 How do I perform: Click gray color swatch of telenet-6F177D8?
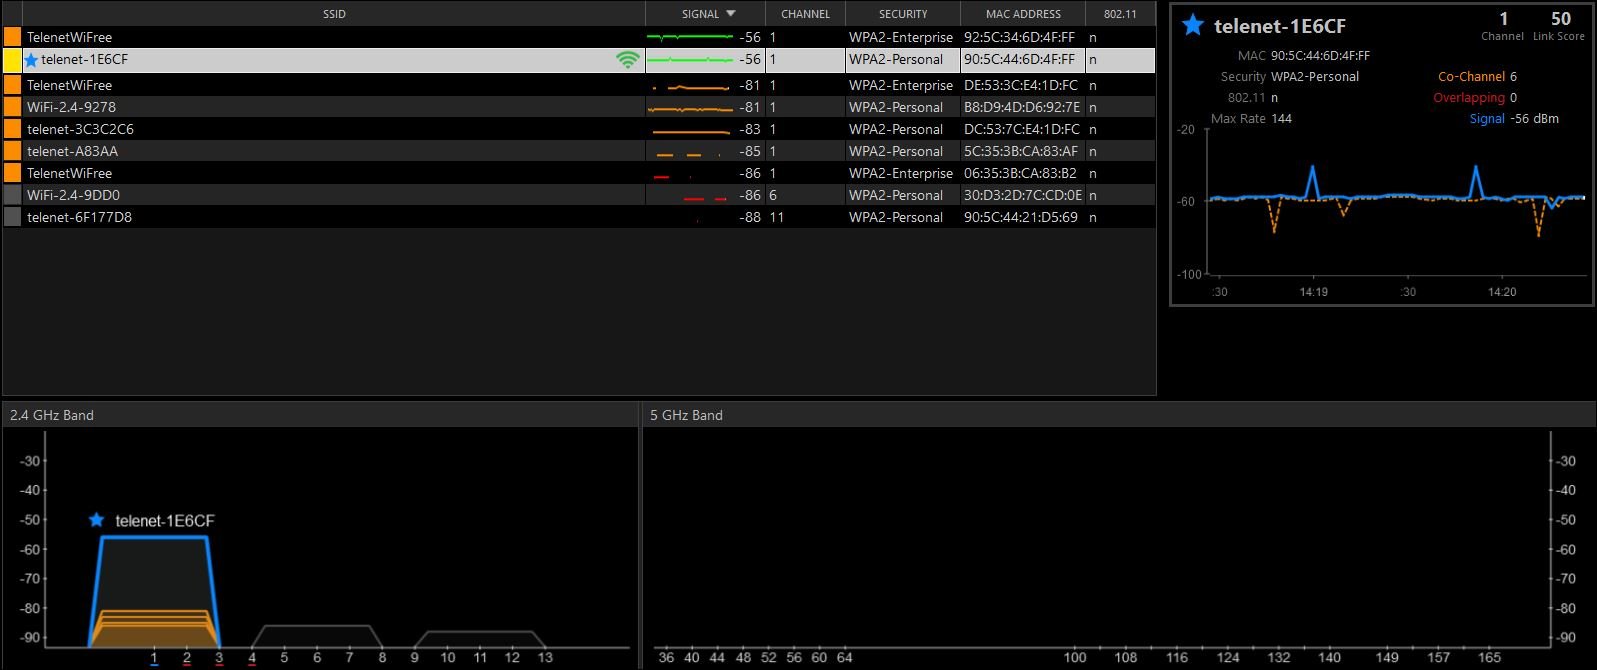[x=12, y=217]
